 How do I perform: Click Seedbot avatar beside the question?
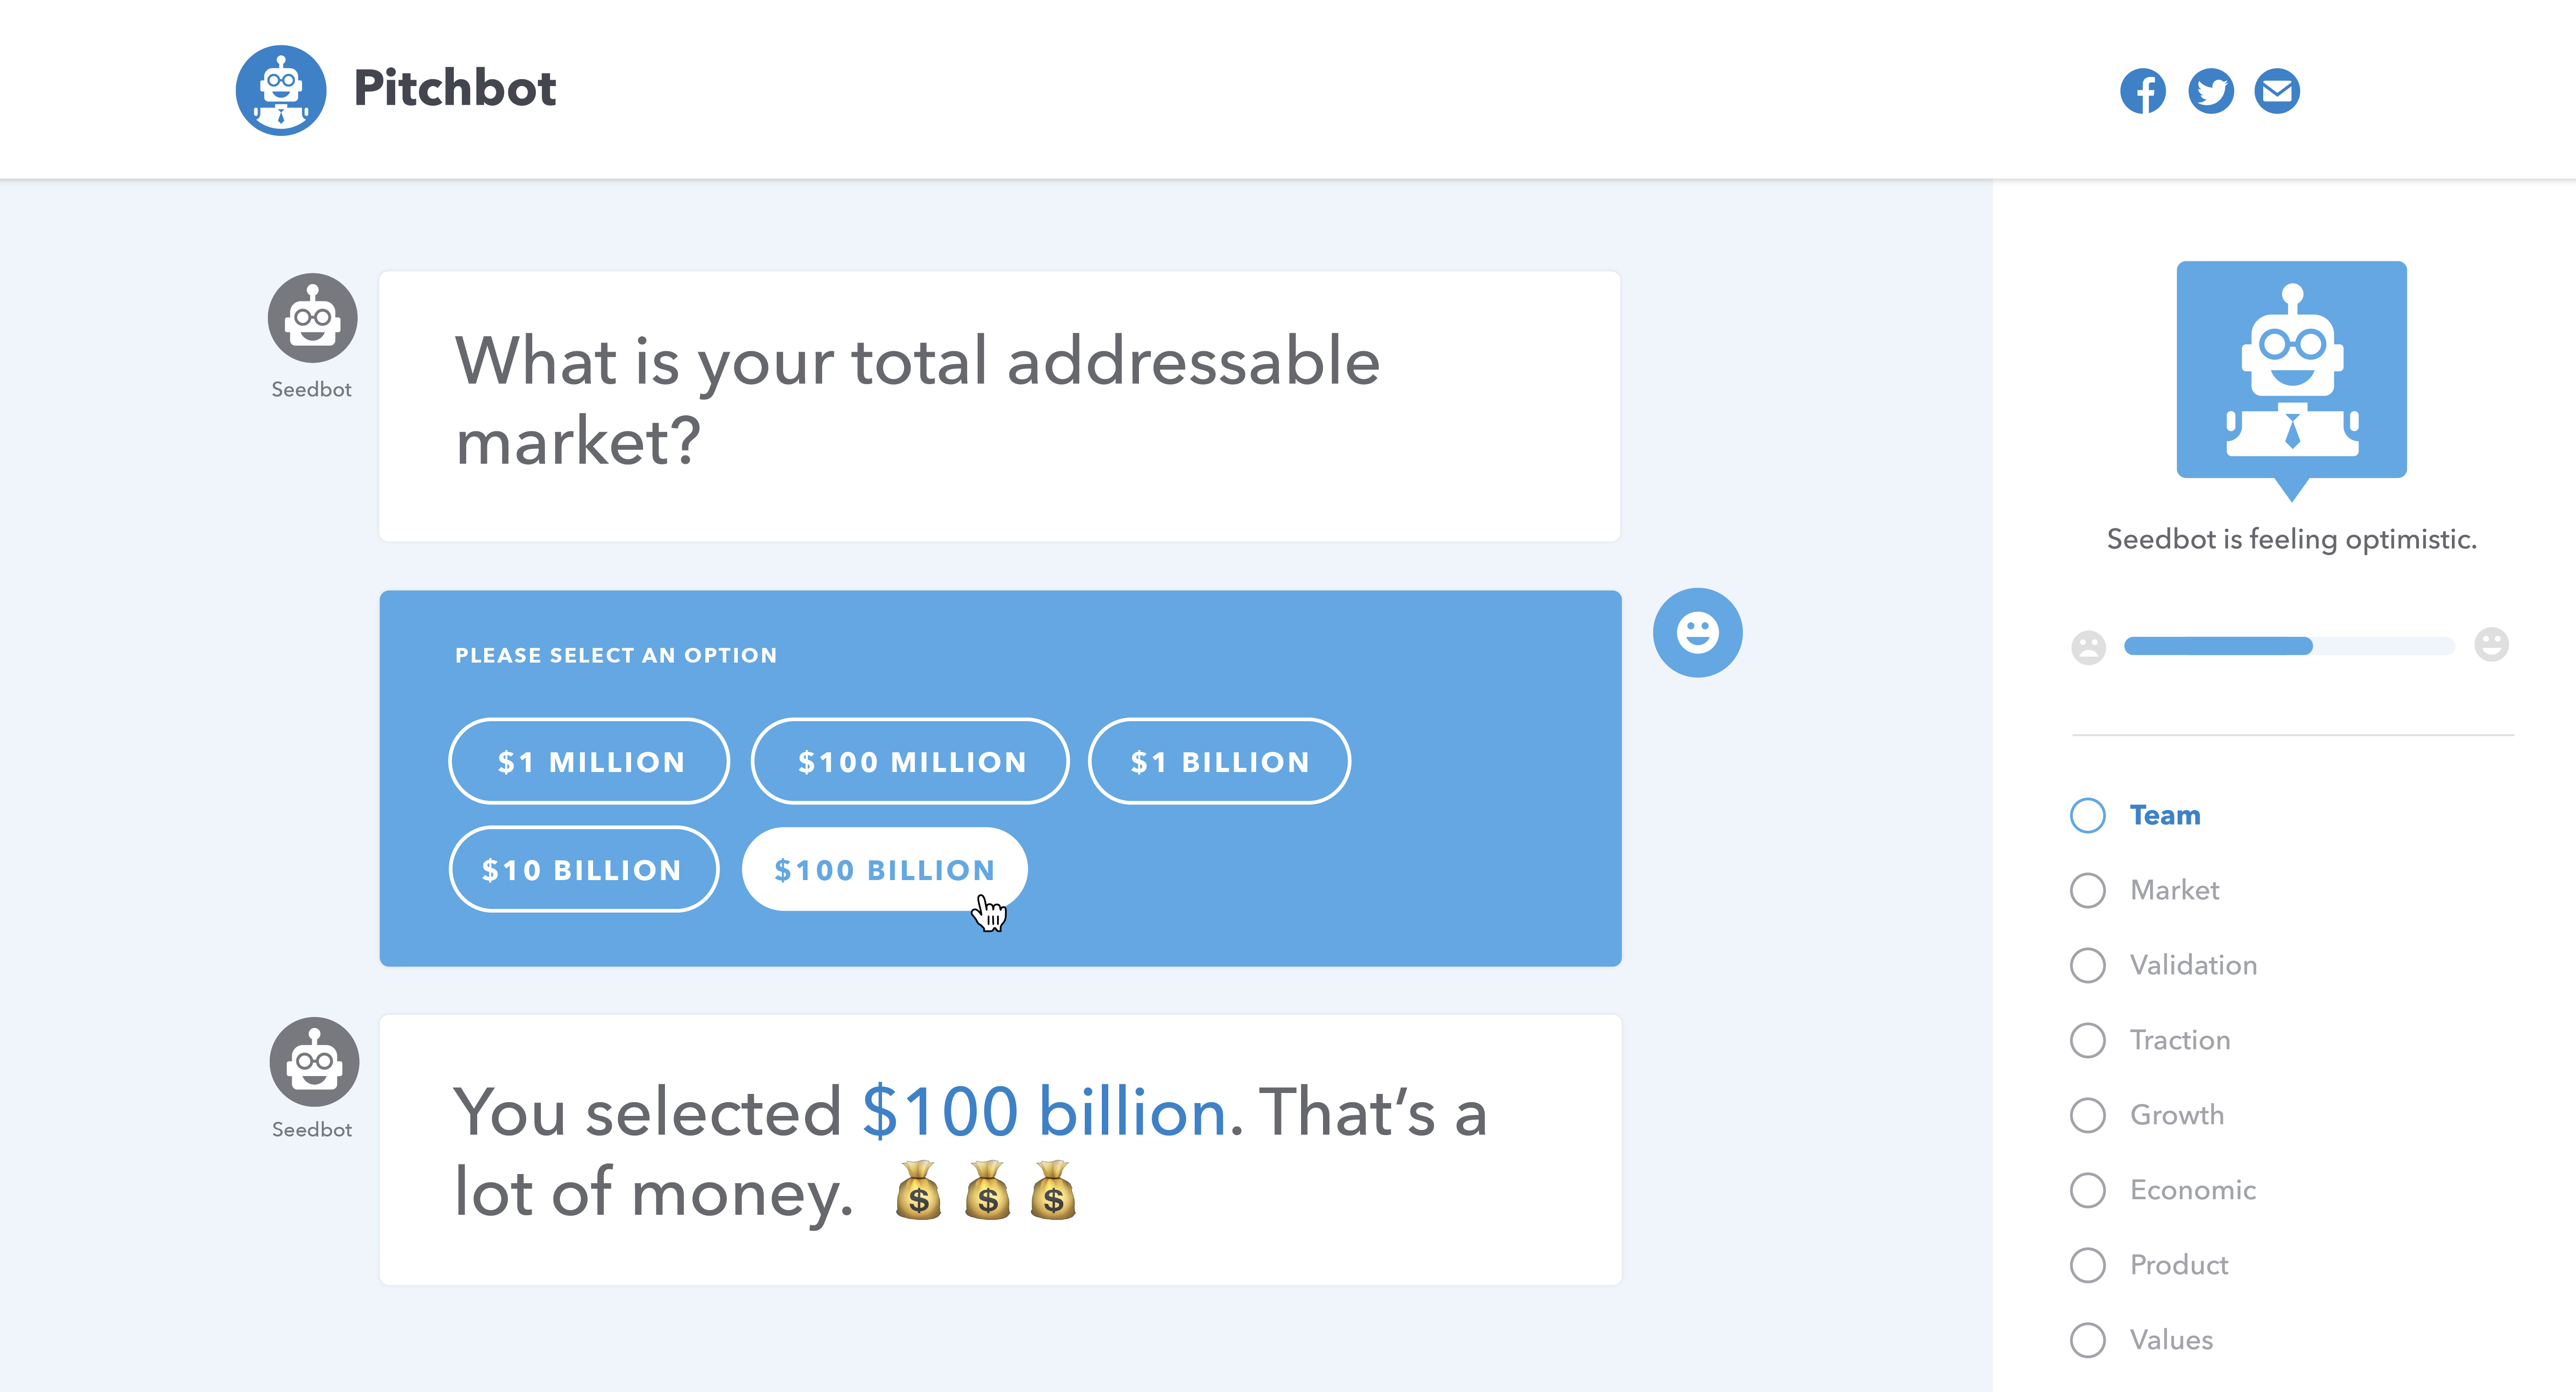[312, 318]
